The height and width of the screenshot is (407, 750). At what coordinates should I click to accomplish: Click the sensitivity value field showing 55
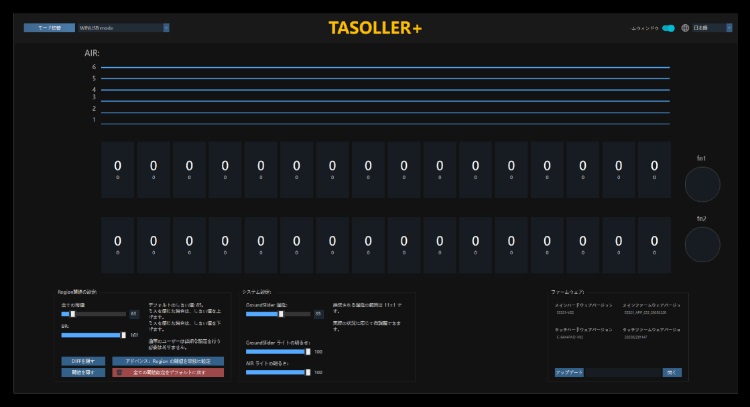coord(318,314)
